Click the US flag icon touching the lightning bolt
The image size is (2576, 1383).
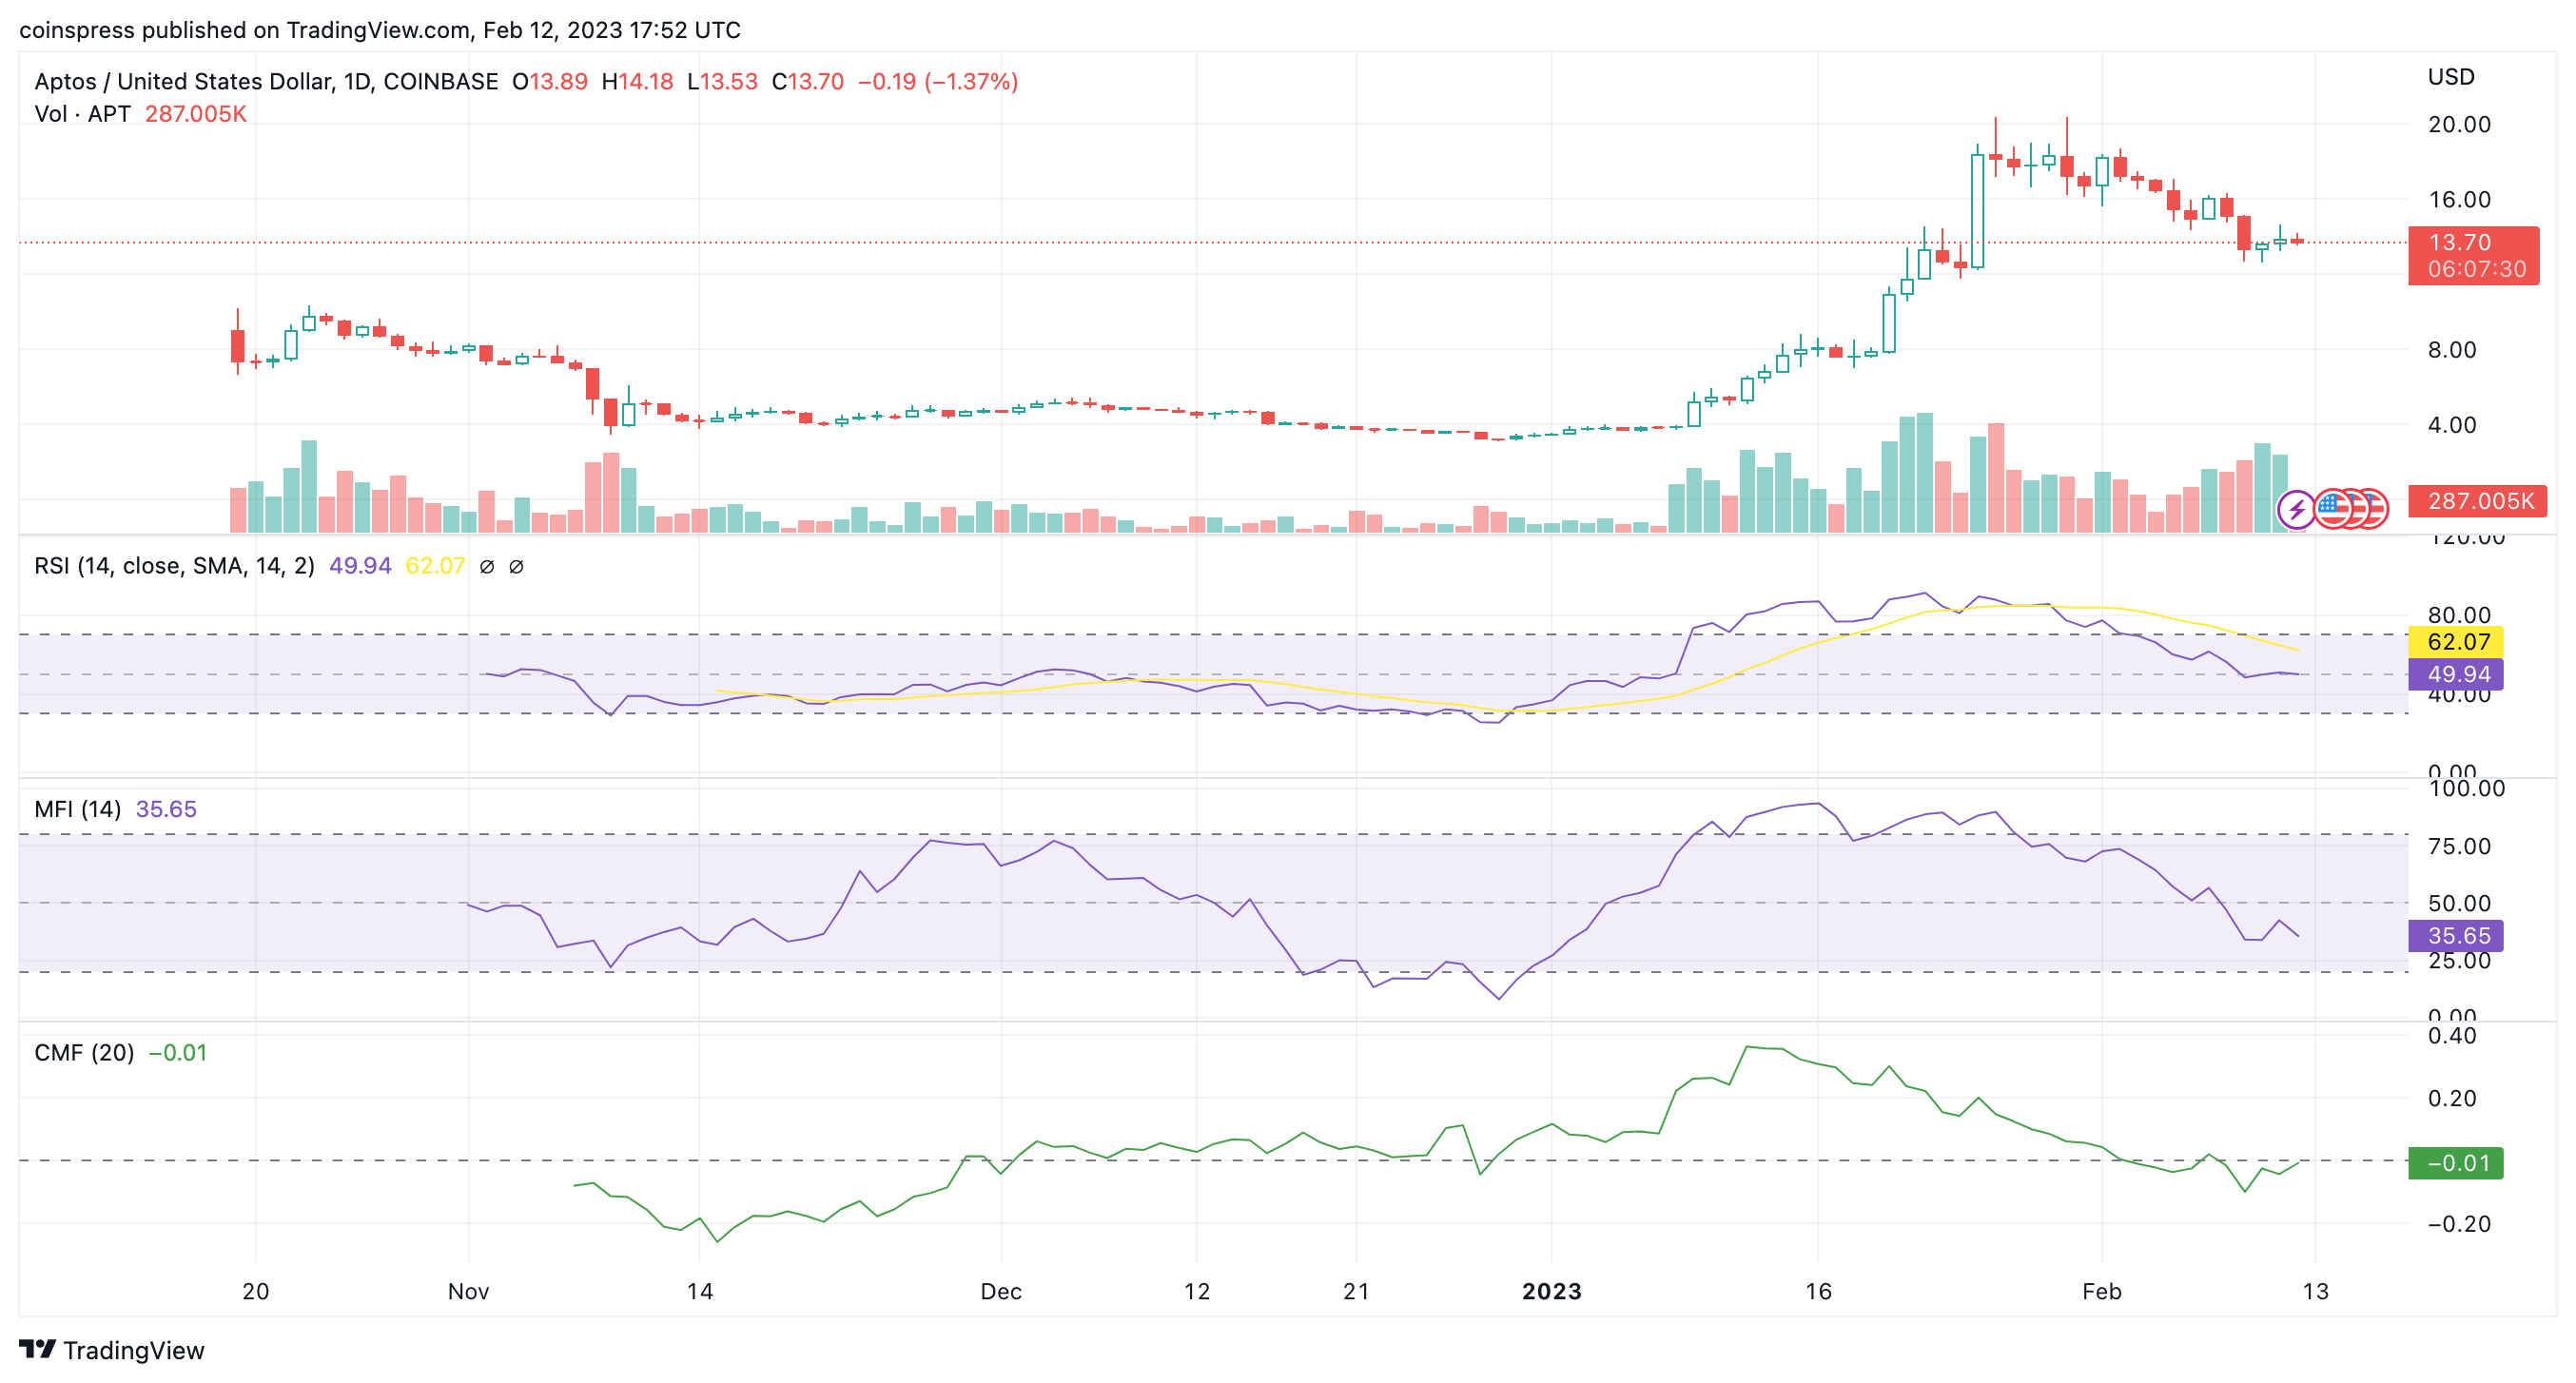[2332, 509]
